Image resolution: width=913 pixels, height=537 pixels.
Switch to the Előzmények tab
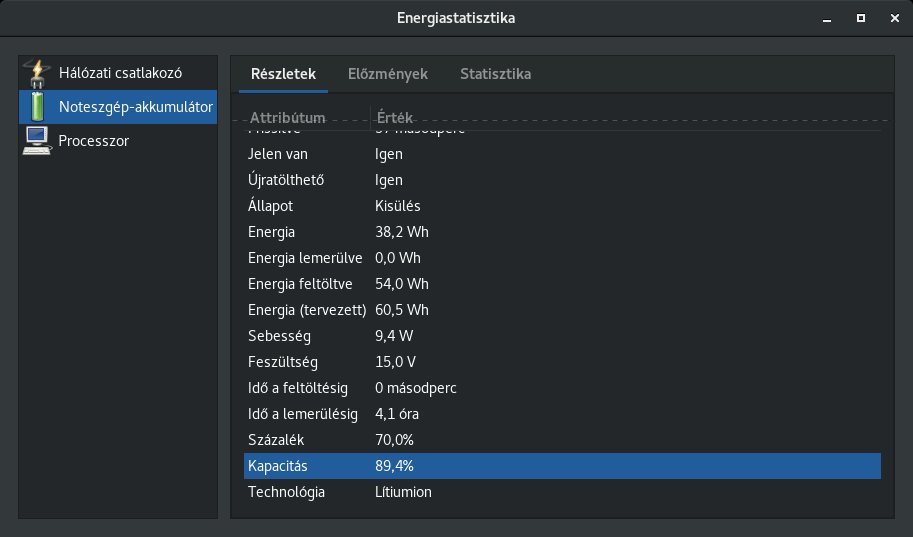[387, 74]
